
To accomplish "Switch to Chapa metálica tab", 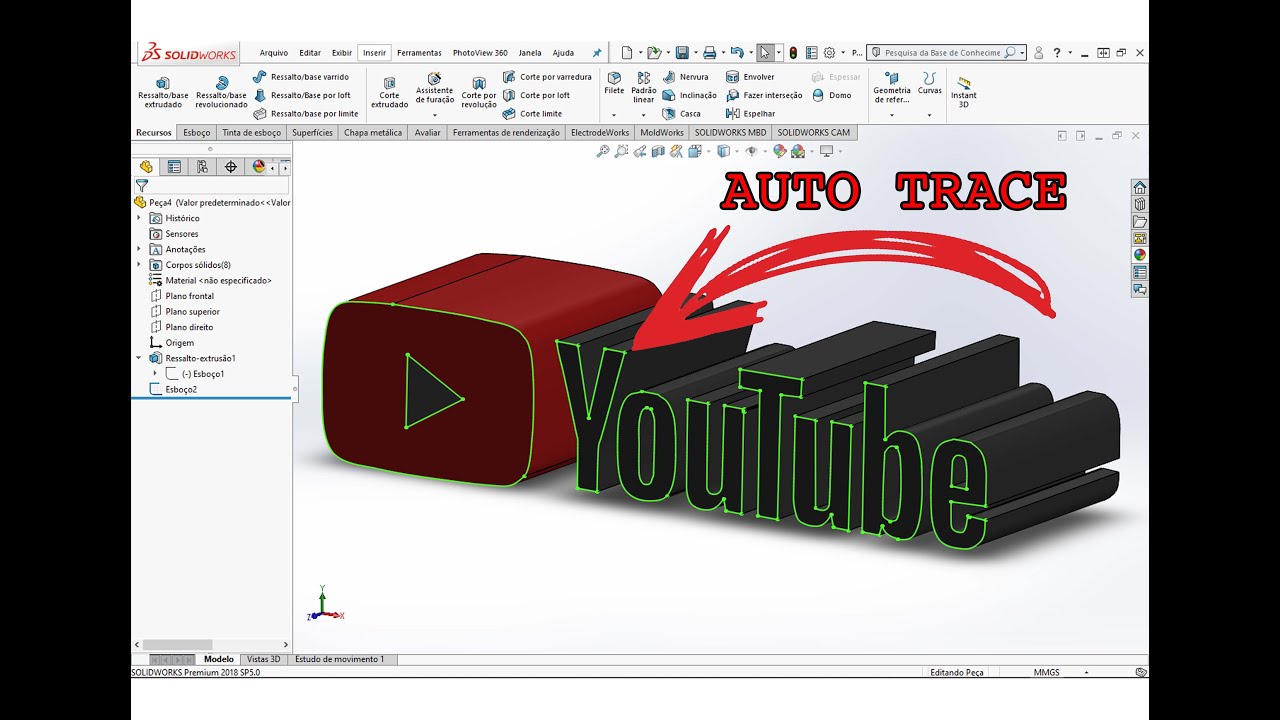I will coord(373,132).
